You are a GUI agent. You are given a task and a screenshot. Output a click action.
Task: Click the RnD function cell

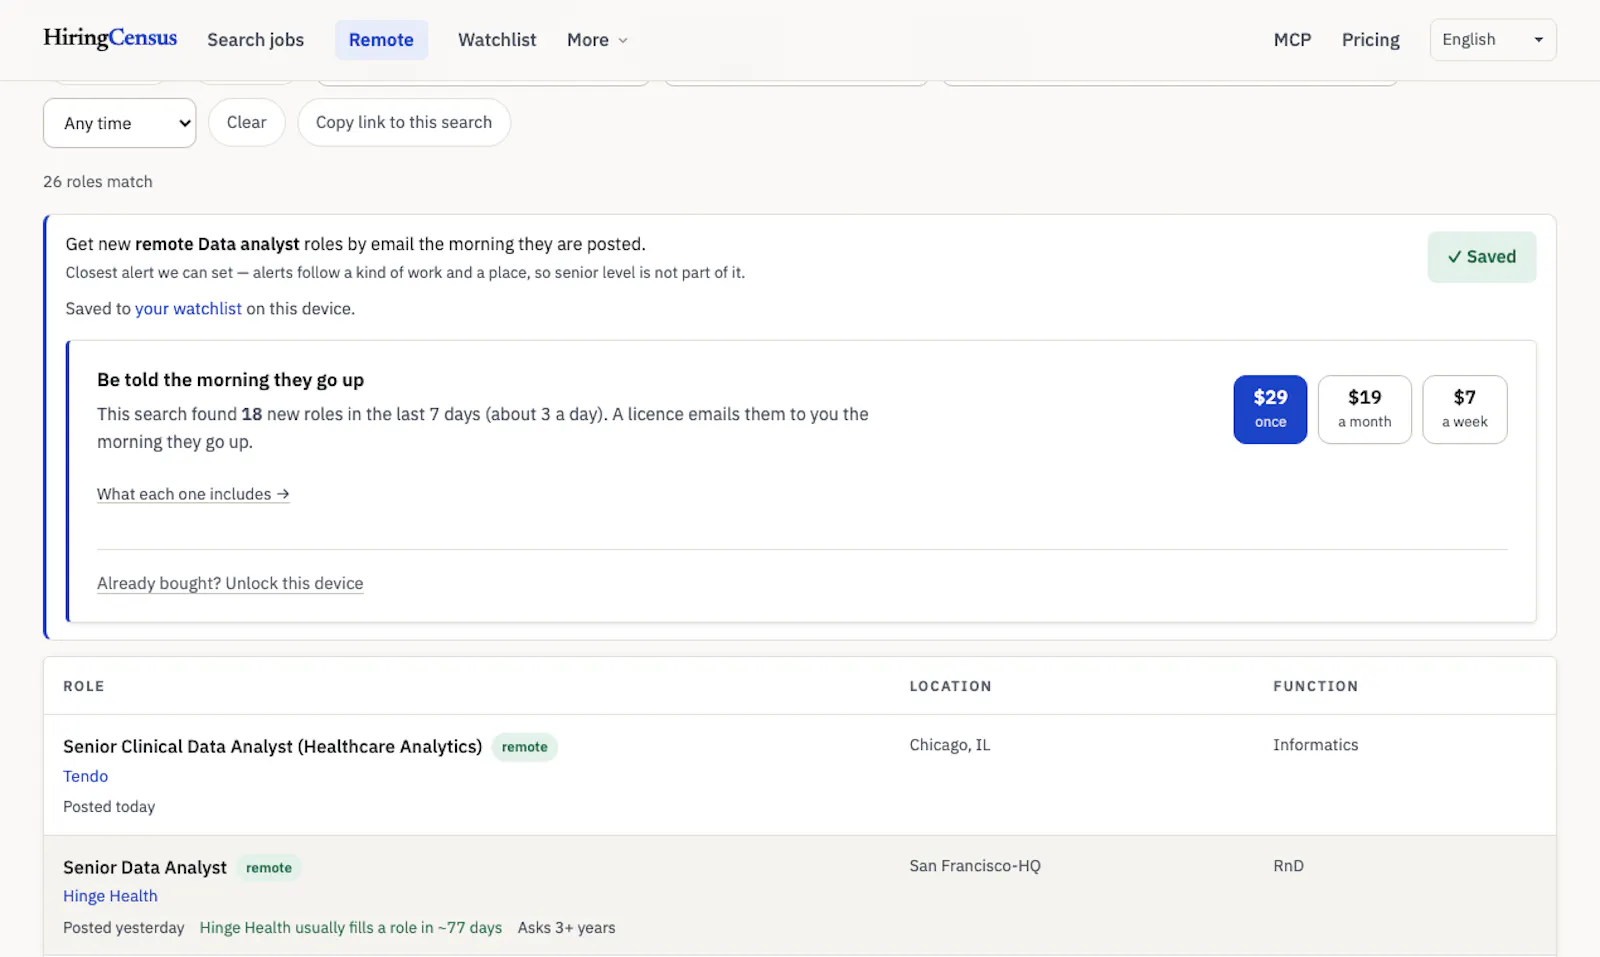coord(1288,866)
